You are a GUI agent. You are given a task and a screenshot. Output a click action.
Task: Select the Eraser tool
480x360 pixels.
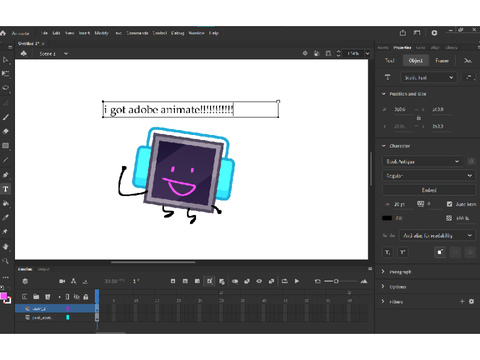(6, 131)
